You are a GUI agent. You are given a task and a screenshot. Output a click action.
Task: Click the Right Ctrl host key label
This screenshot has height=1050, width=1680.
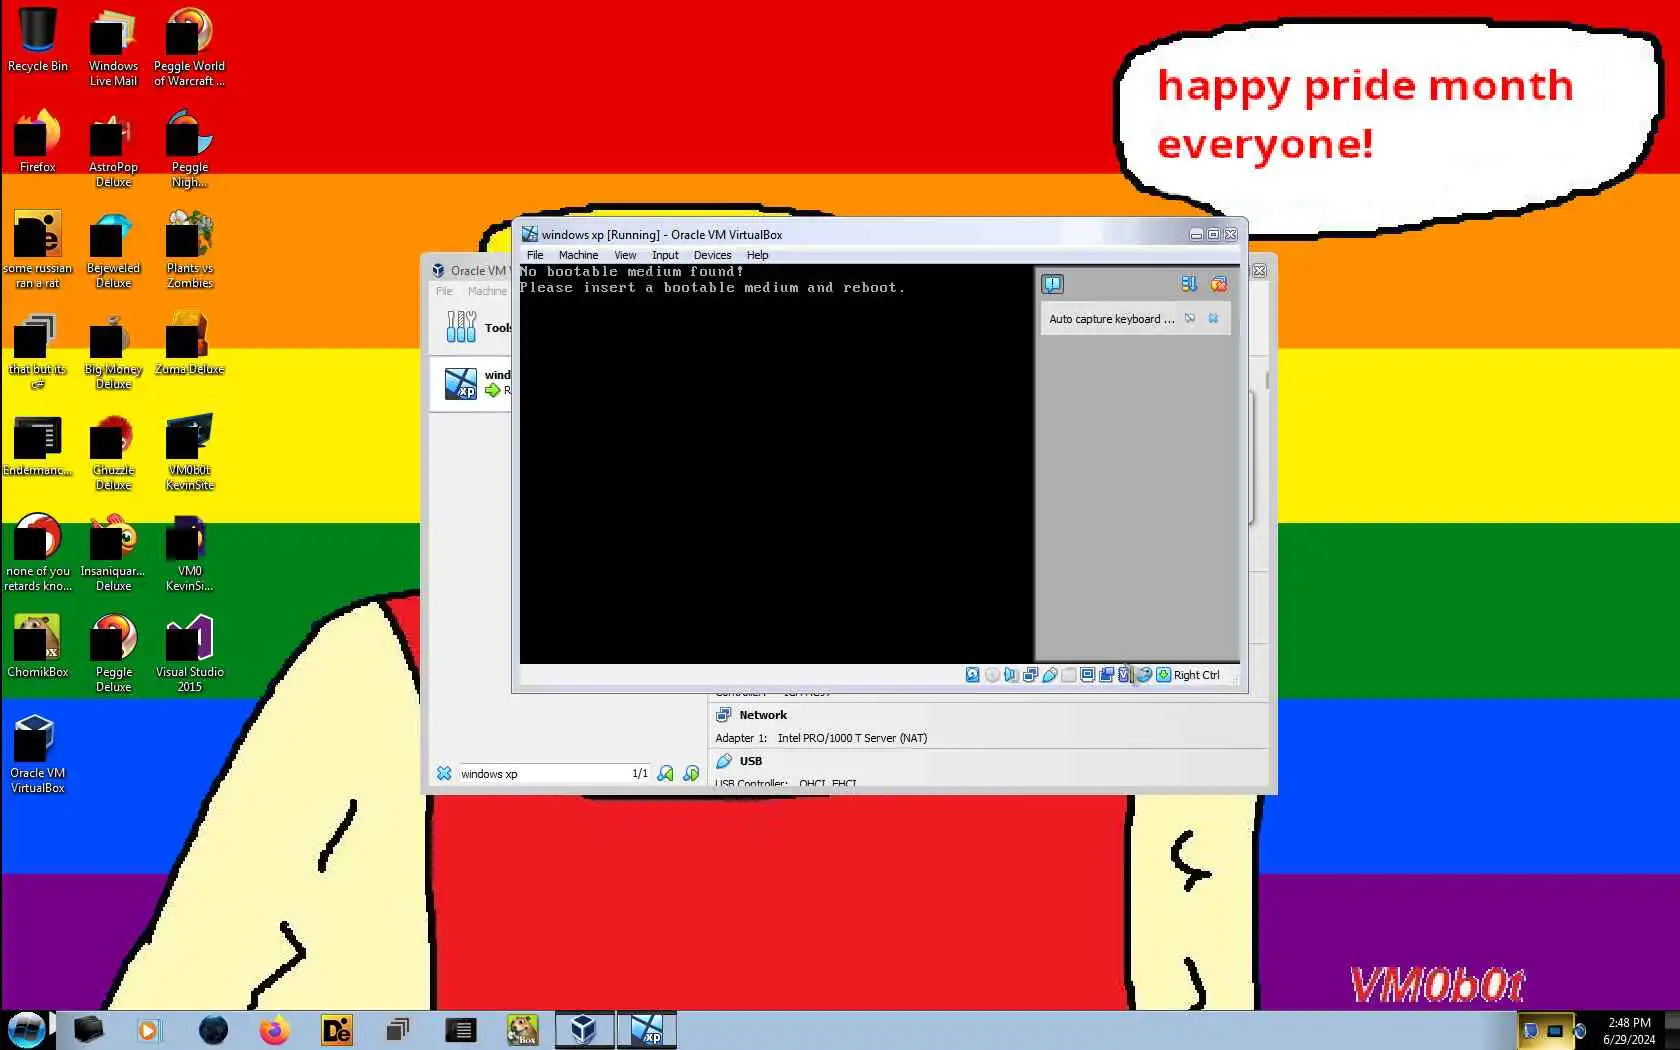(x=1197, y=675)
